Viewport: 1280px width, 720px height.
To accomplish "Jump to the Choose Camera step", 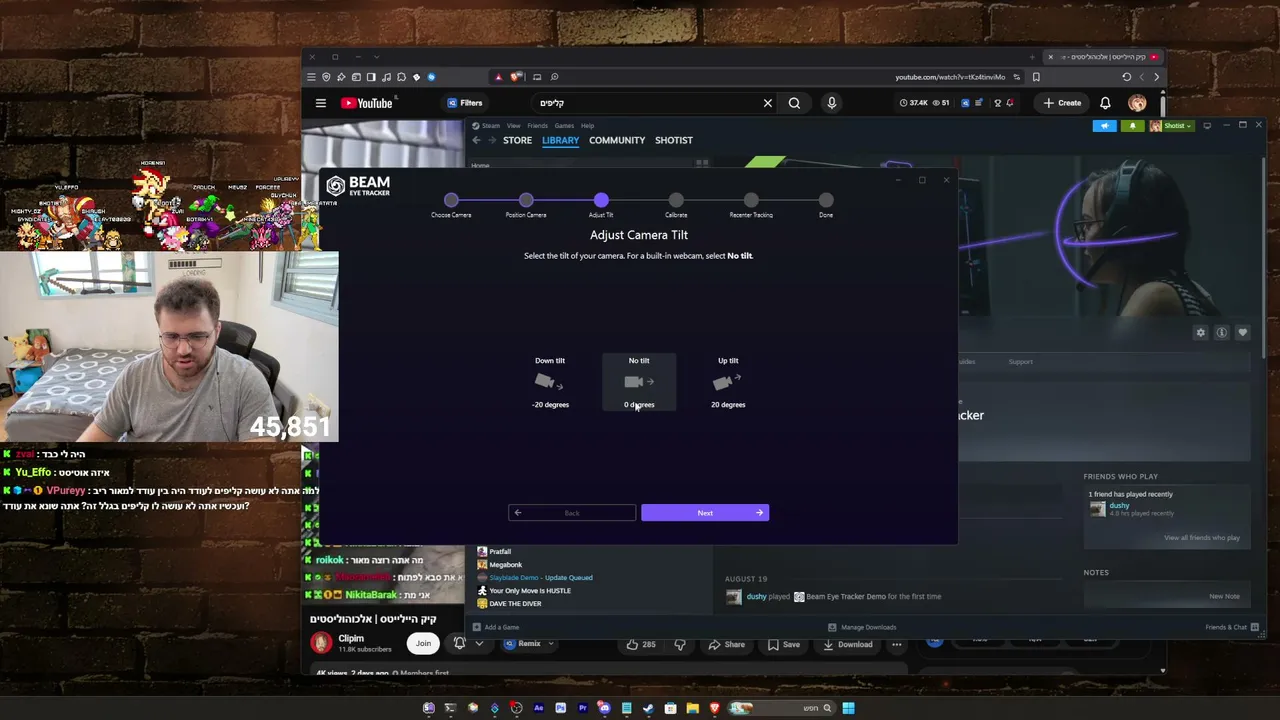I will click(451, 200).
